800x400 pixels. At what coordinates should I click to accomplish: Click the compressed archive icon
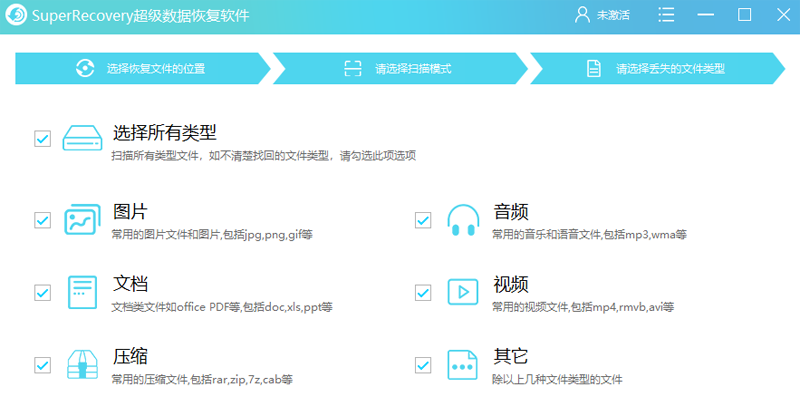[82, 365]
